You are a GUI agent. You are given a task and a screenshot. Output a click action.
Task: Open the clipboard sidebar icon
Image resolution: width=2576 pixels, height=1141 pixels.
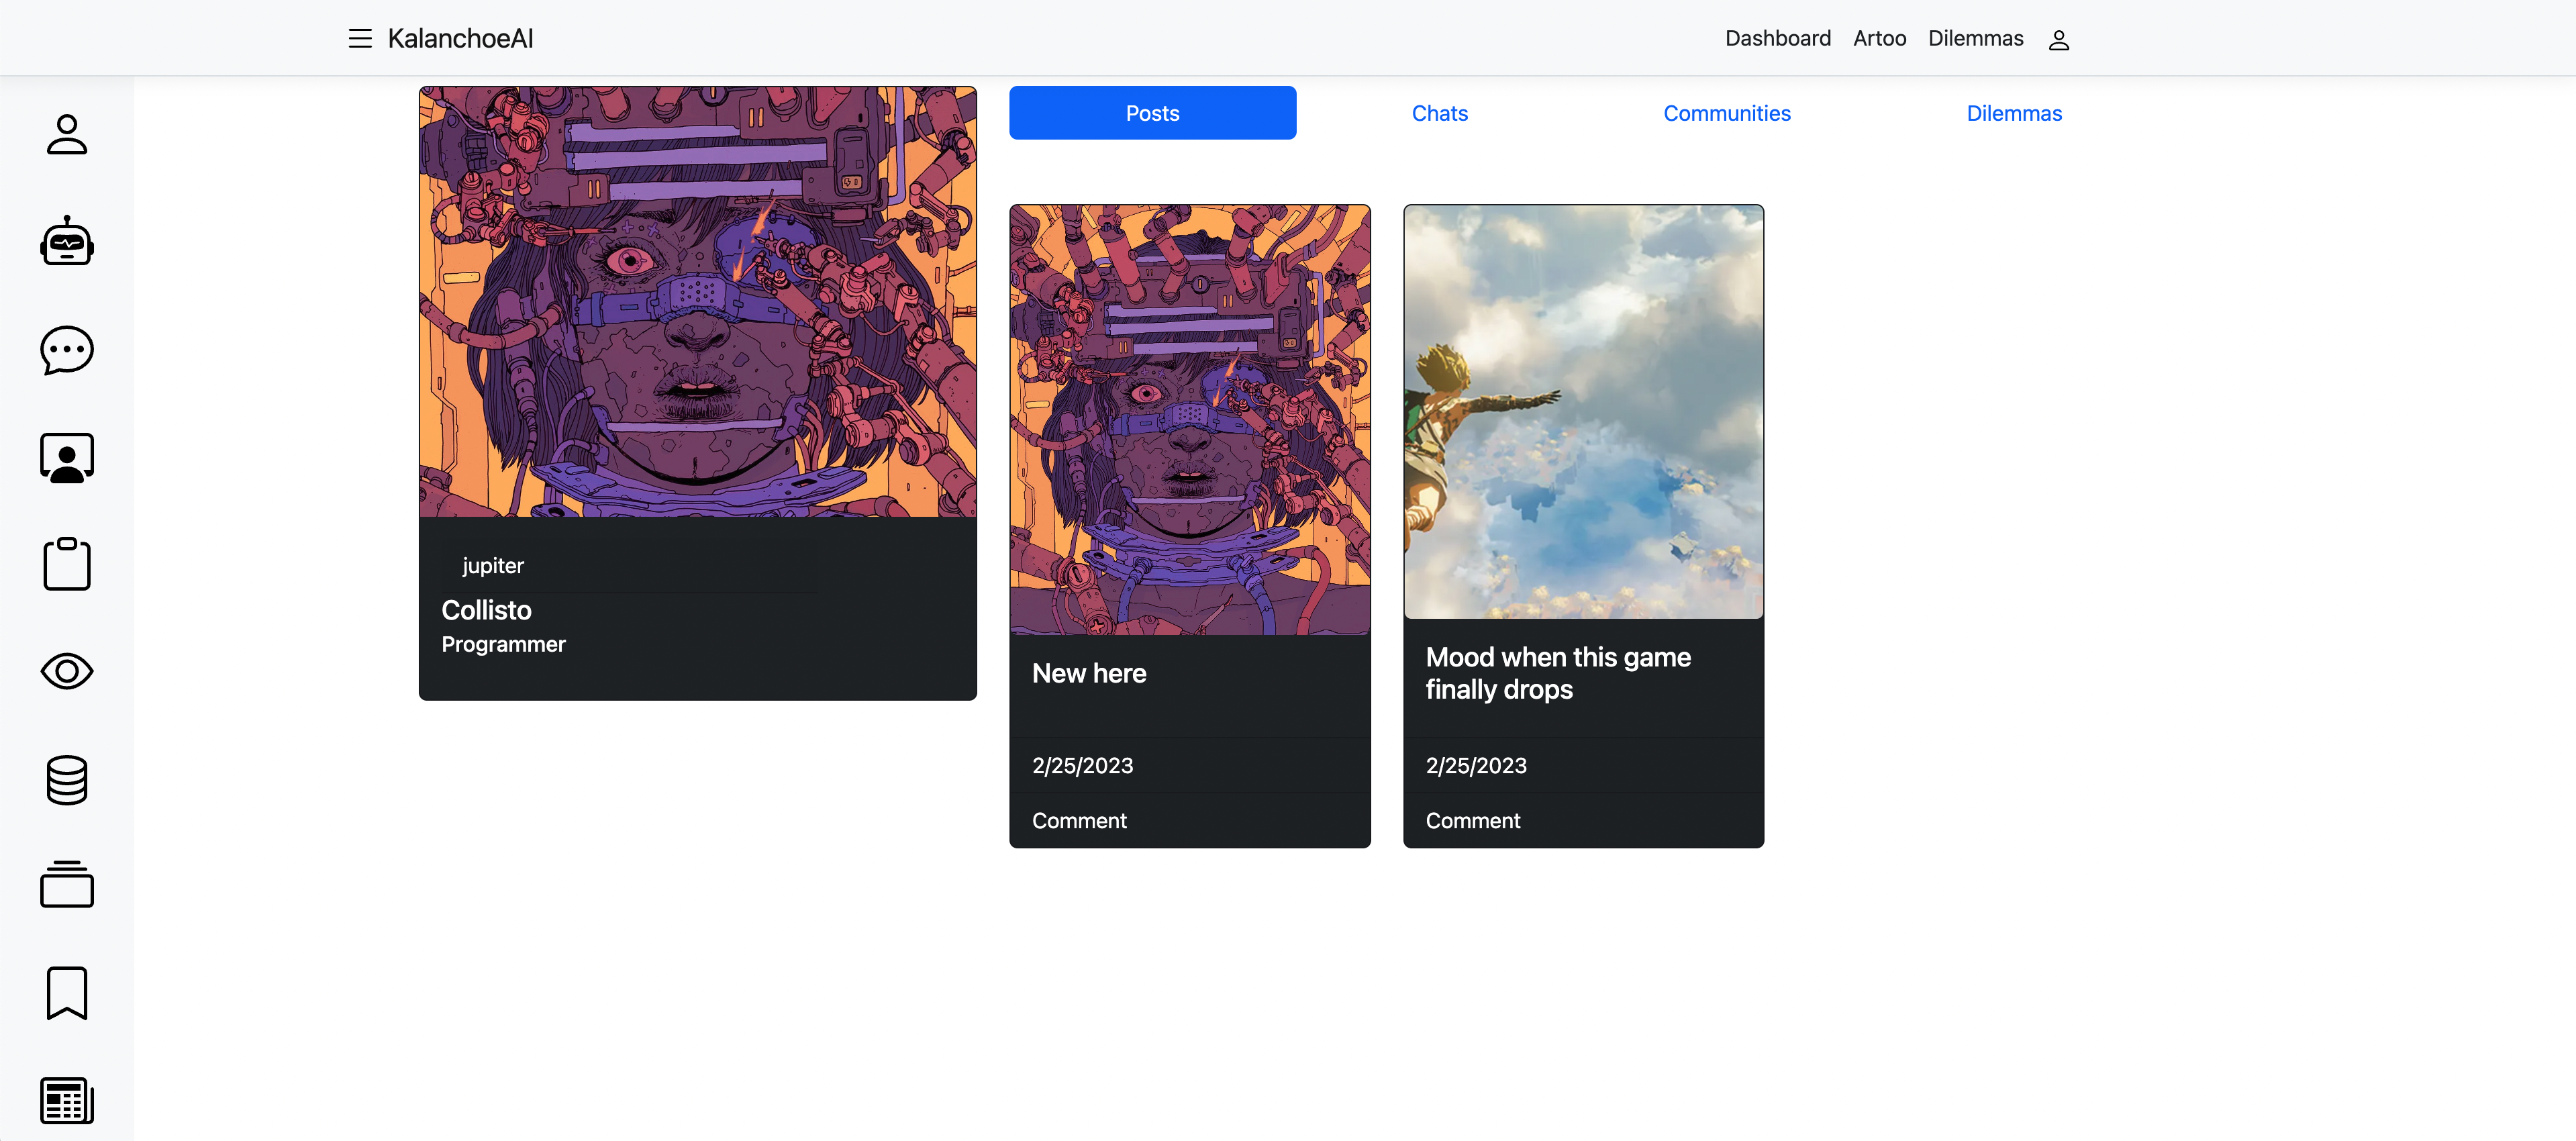[67, 564]
